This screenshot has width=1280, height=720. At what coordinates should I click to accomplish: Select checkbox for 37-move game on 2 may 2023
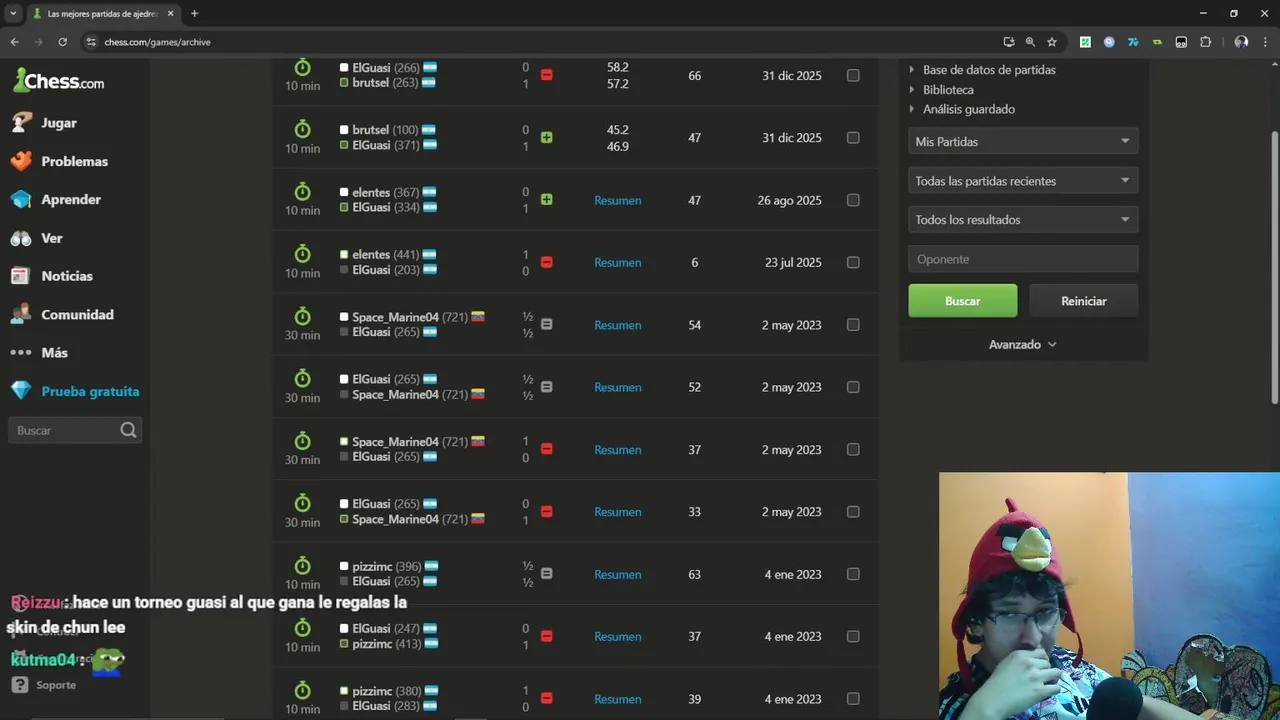(x=853, y=449)
